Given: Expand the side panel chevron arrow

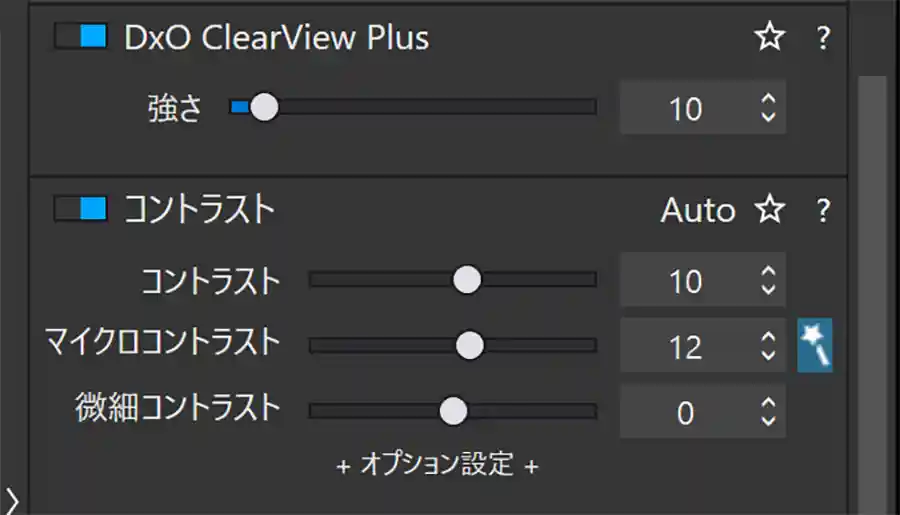Looking at the screenshot, I should 13,499.
